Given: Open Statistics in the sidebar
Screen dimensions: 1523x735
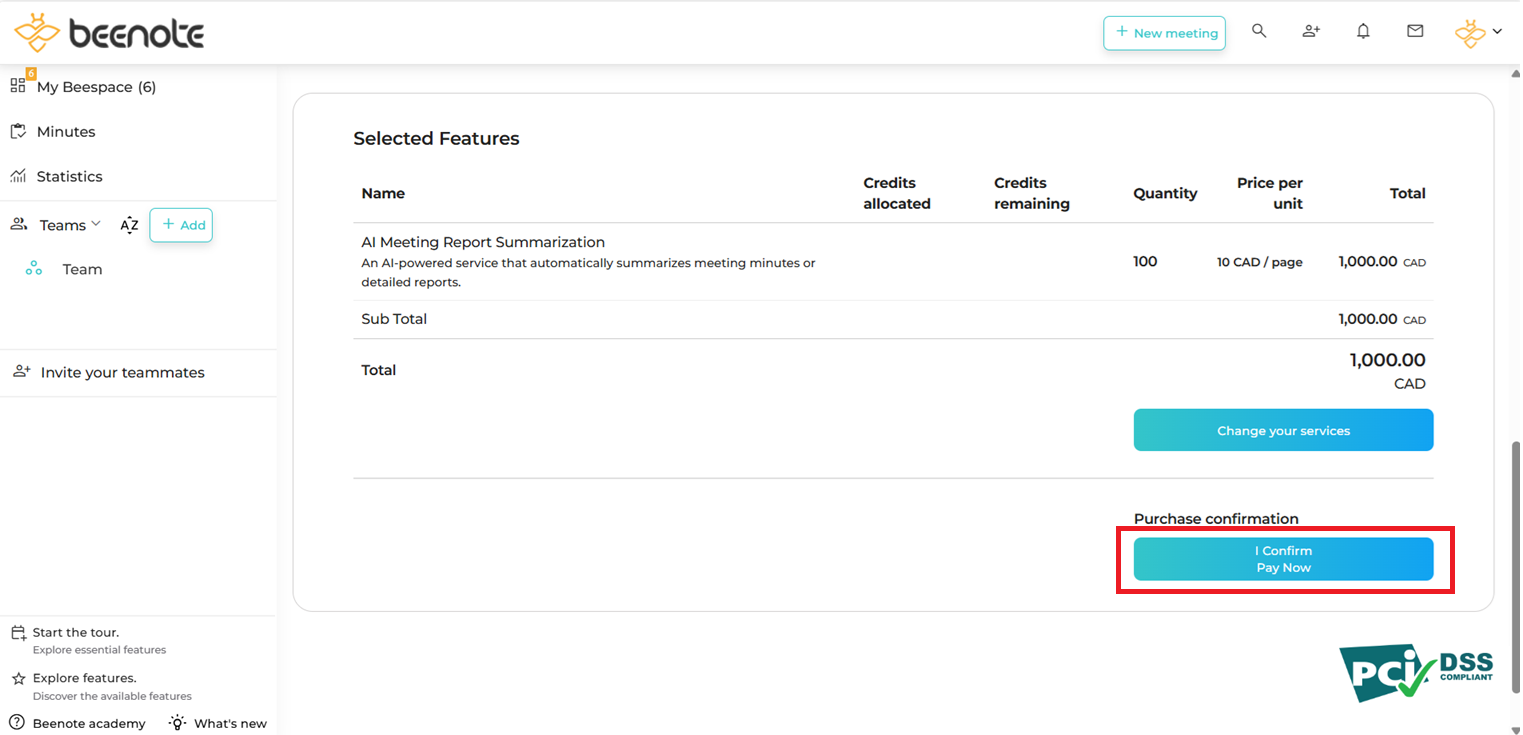Looking at the screenshot, I should 69,177.
